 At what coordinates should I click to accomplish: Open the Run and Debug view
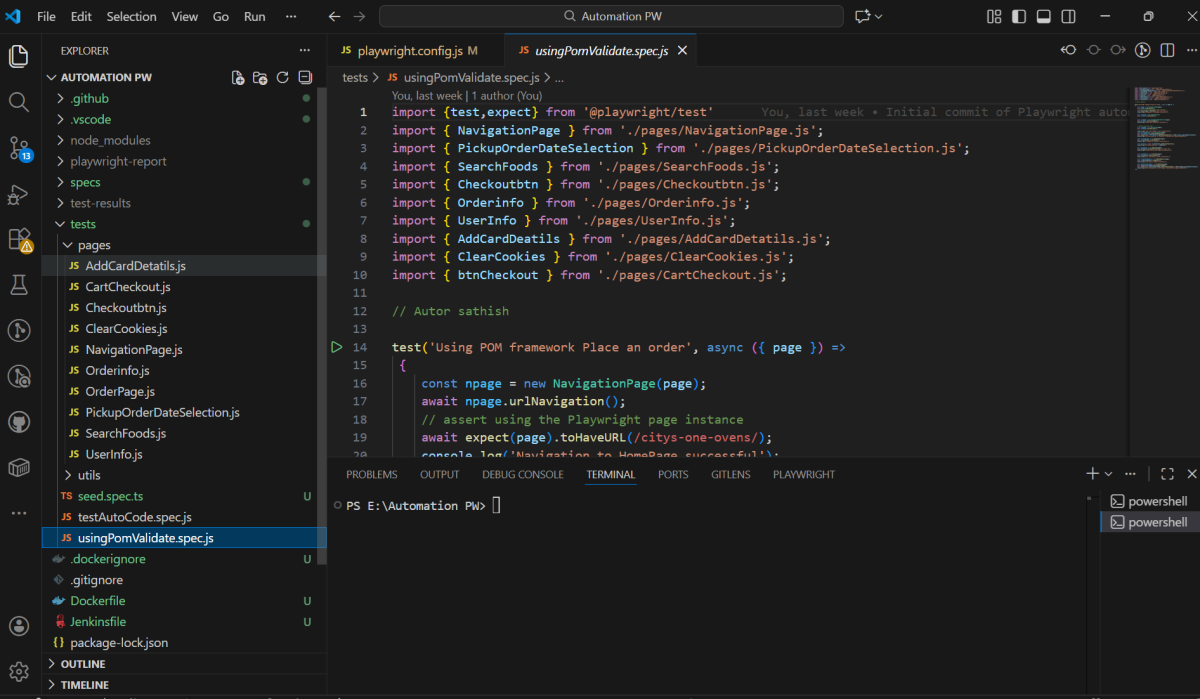pyautogui.click(x=19, y=194)
